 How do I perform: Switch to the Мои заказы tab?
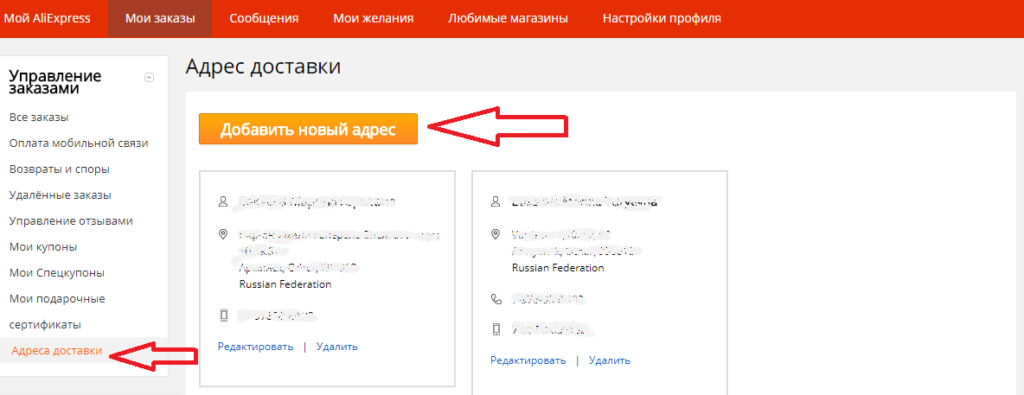160,18
